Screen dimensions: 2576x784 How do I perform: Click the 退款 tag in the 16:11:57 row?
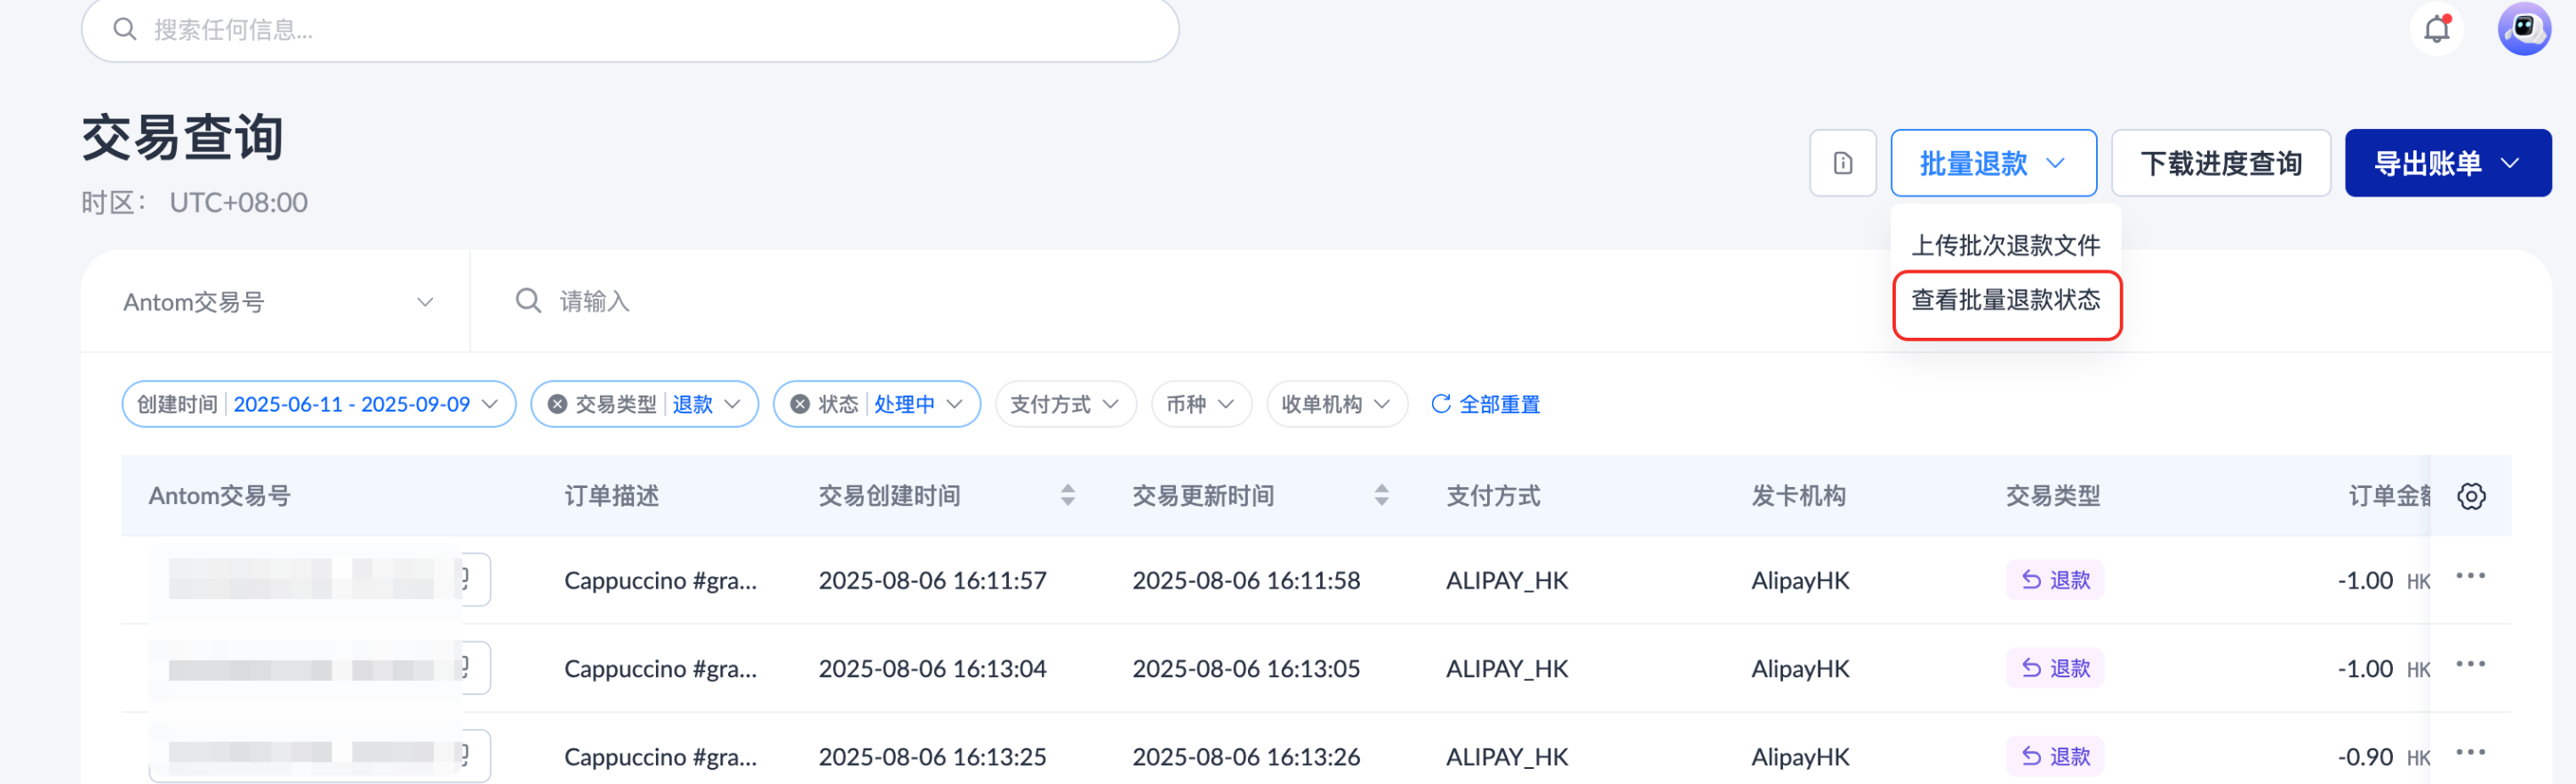coord(2054,580)
